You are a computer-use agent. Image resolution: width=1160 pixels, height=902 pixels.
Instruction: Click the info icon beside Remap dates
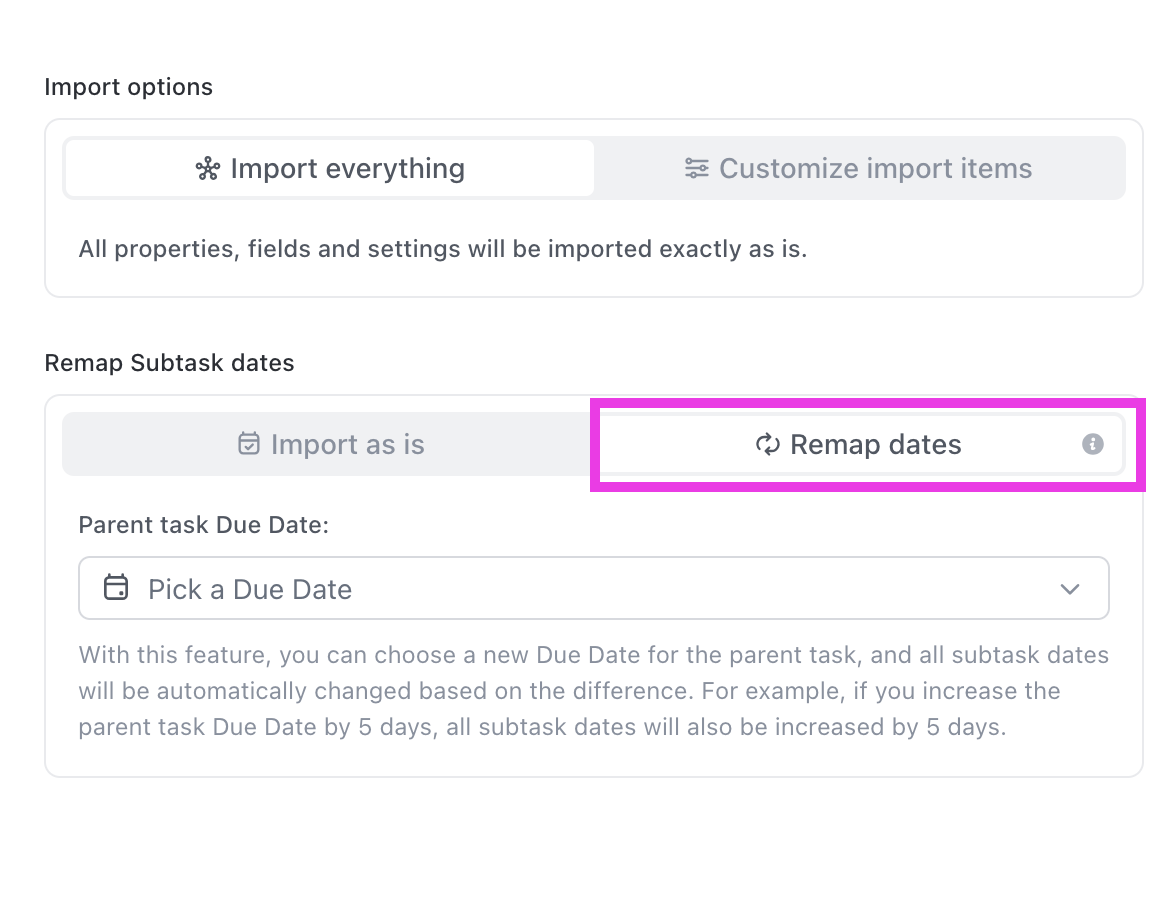[1092, 444]
